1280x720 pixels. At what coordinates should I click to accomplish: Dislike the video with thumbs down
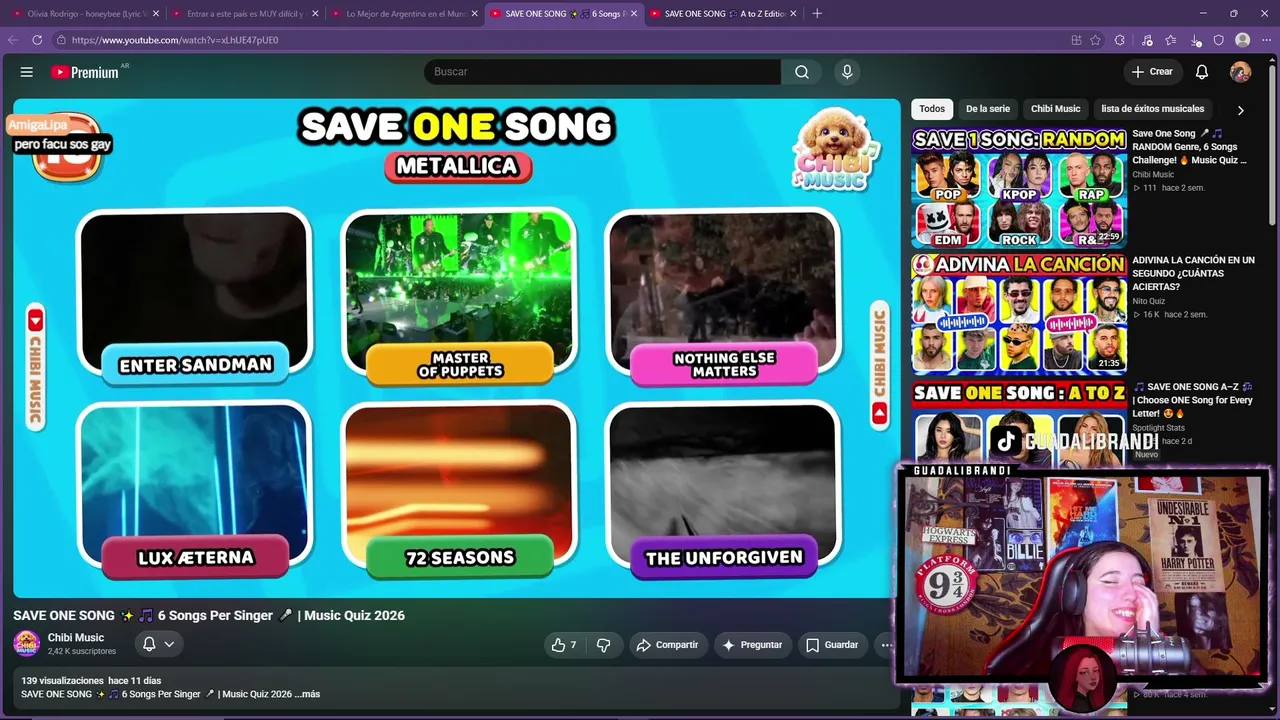coord(603,645)
